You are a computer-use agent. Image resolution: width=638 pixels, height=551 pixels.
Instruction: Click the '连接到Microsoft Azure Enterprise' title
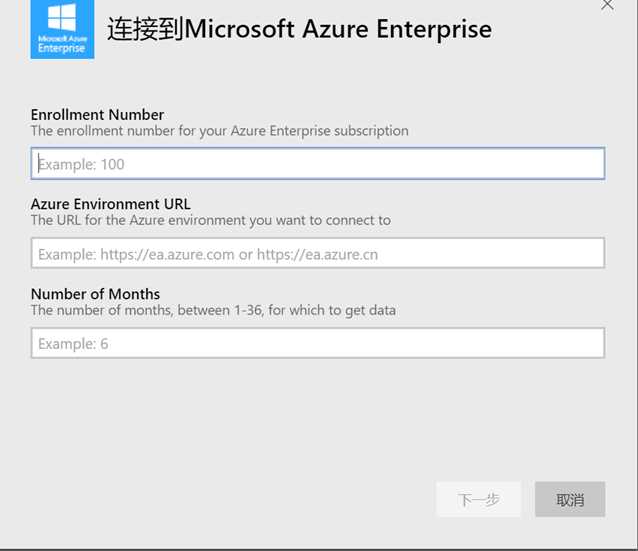tap(299, 29)
